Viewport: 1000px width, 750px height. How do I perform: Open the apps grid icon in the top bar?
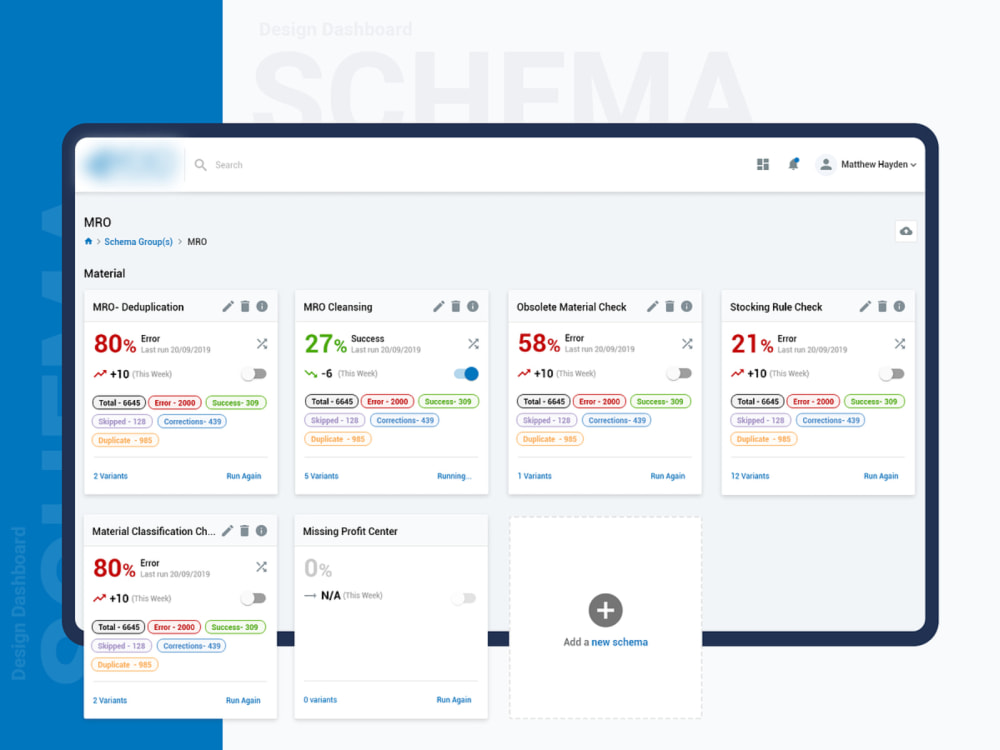pos(763,164)
